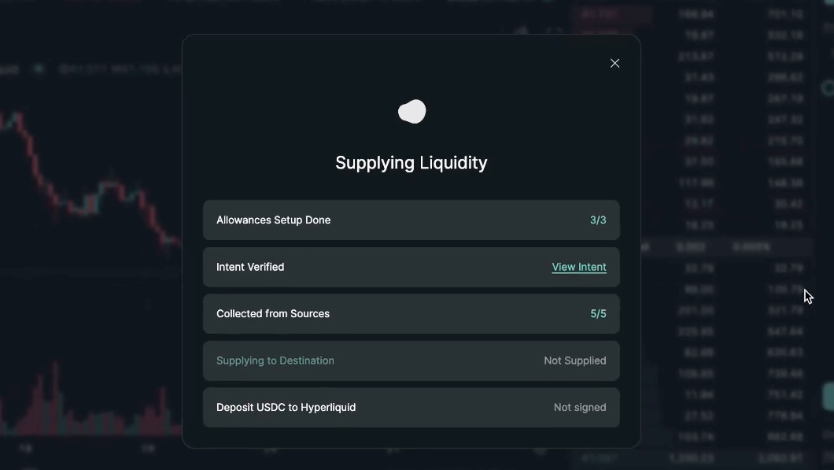The width and height of the screenshot is (834, 470).
Task: Click the order book spread row
Action: point(726,247)
